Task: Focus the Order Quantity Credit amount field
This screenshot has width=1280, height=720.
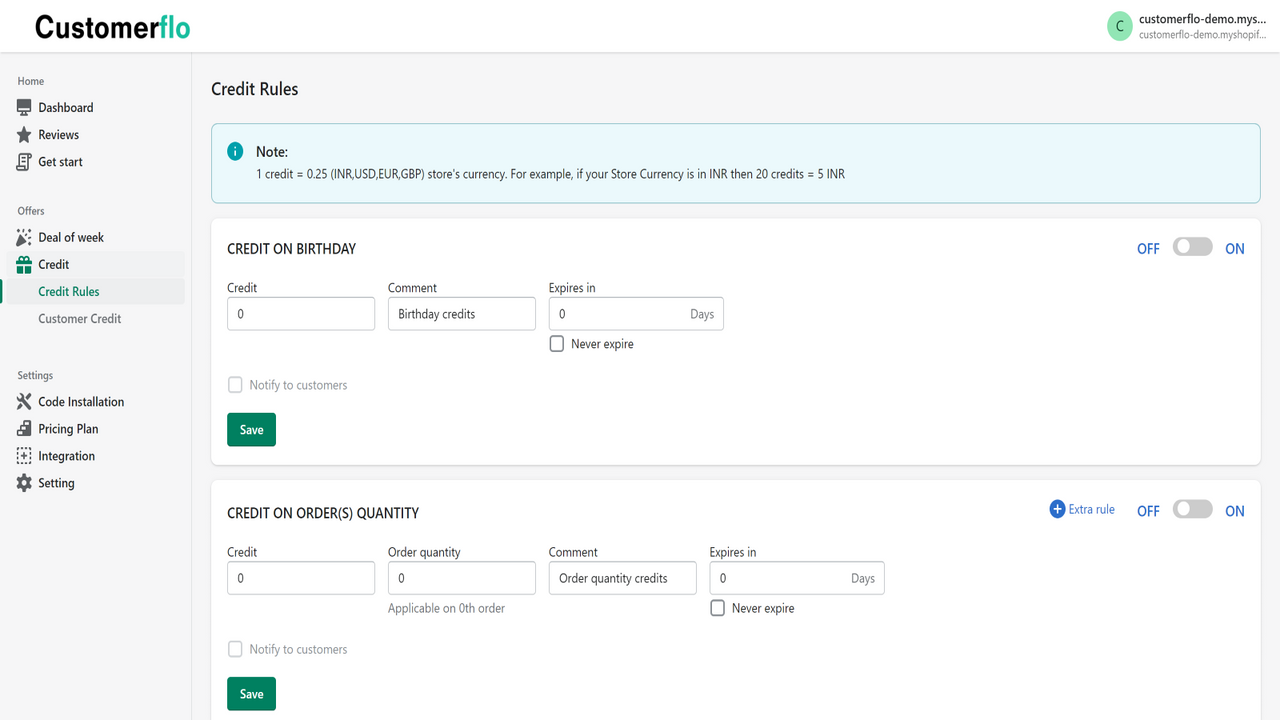Action: tap(301, 577)
